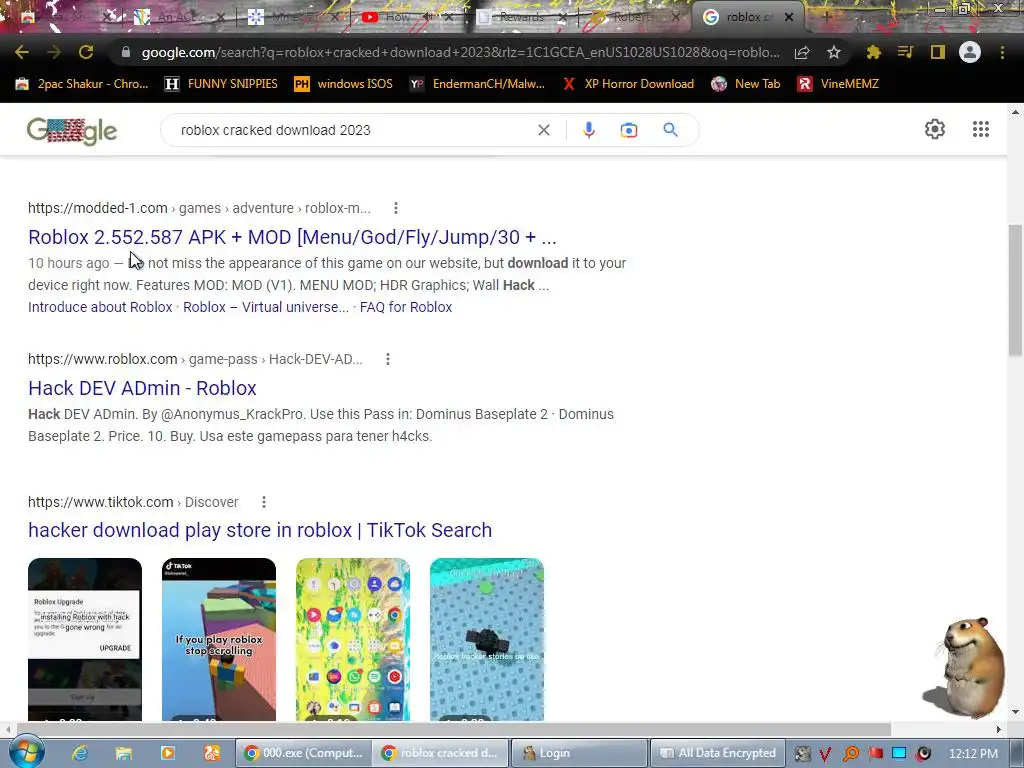Close the active roblox search tab
1024x768 pixels.
pos(789,17)
